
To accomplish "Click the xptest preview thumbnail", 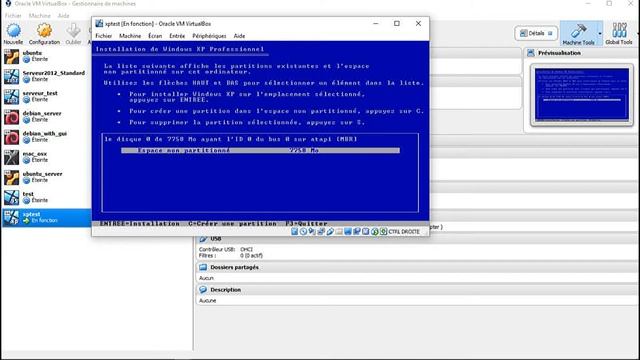I will click(x=582, y=95).
